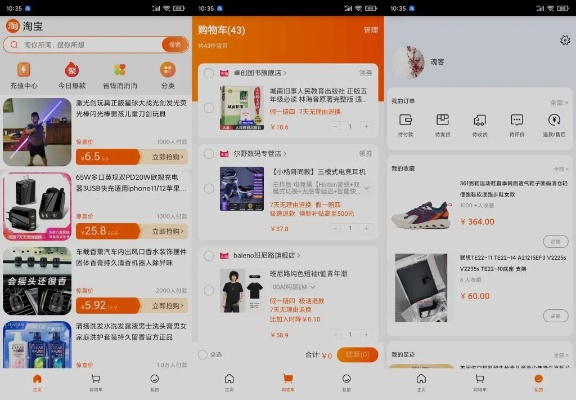Switch to 首页 tab on cart screen

coord(229,382)
